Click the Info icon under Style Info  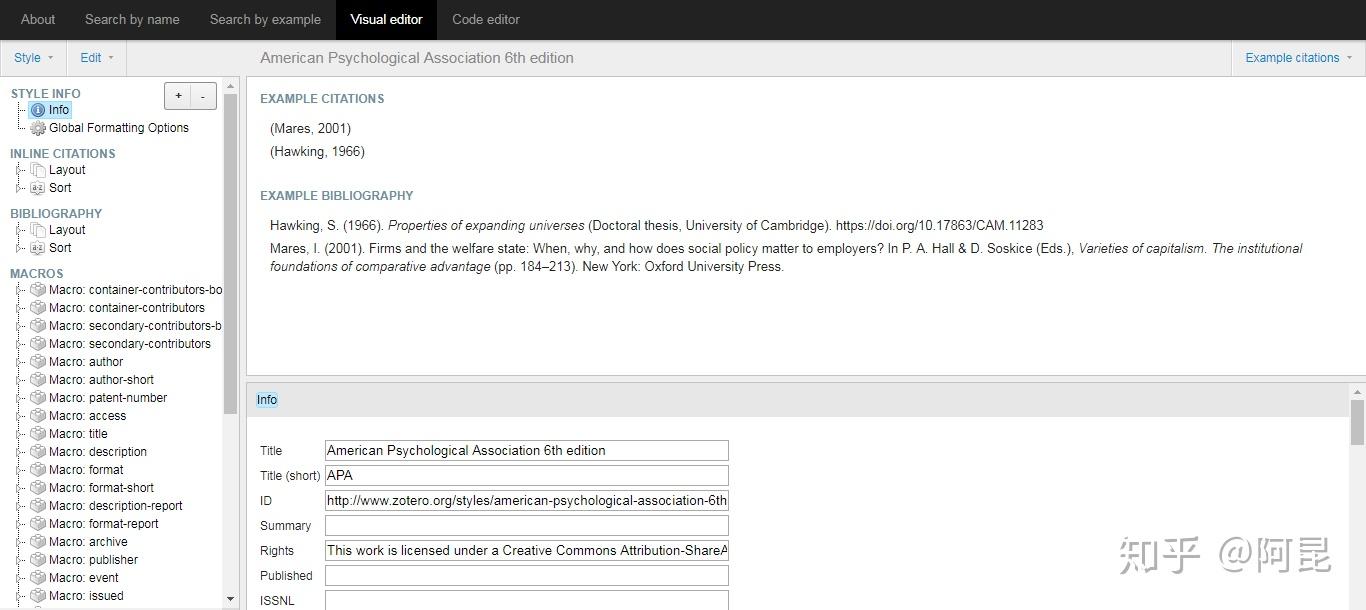(38, 110)
